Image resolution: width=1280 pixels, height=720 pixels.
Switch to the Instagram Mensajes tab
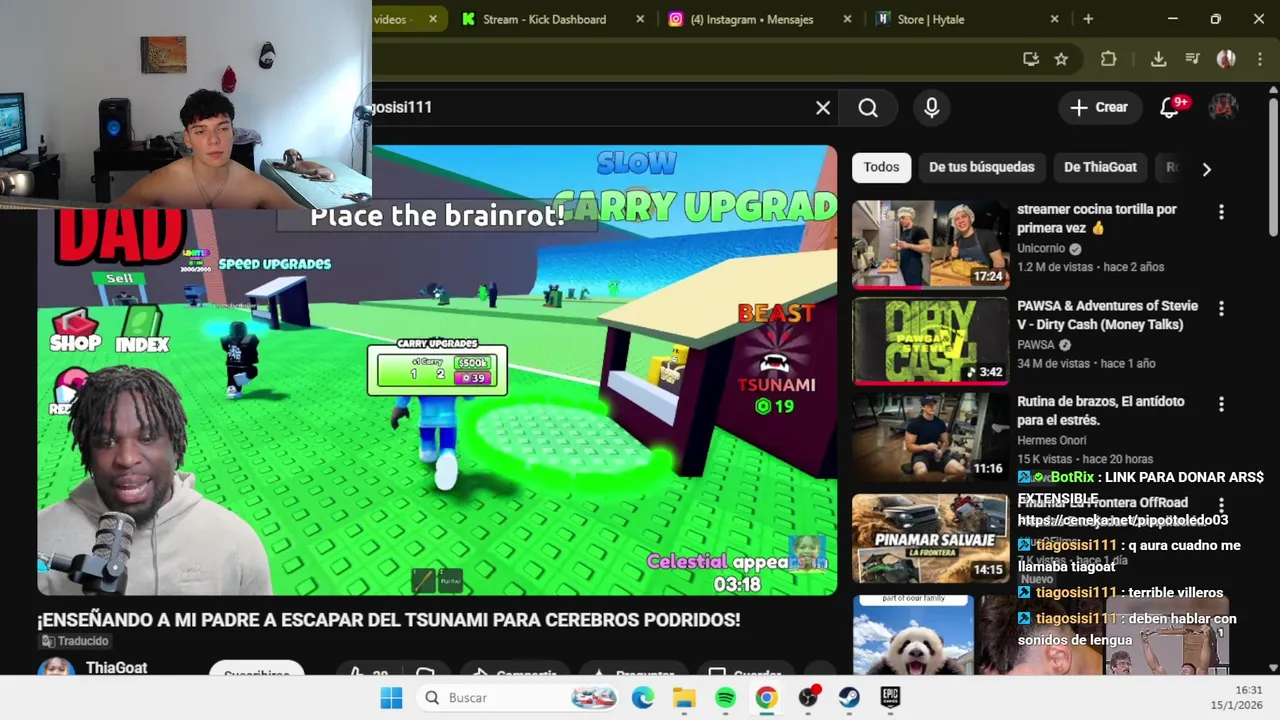[x=754, y=19]
